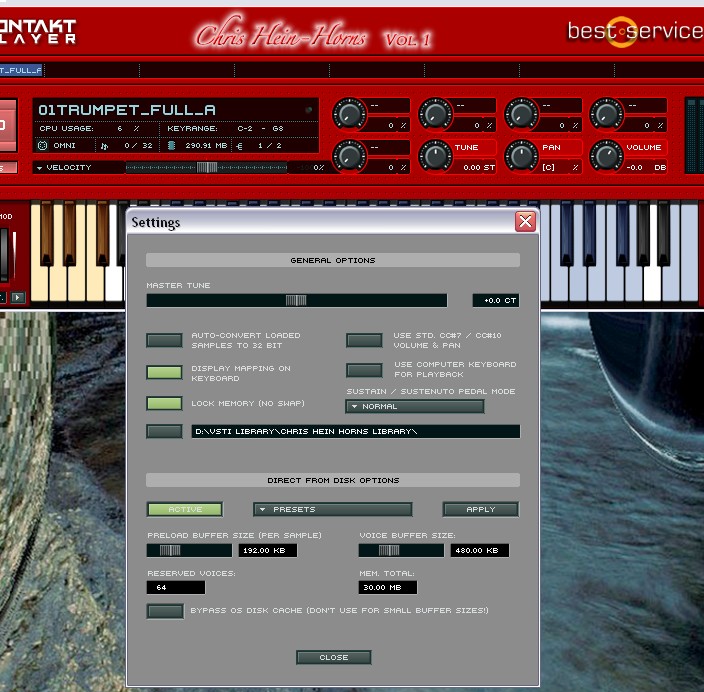
Task: Click the fourth unassigned knob in the top row
Action: coord(606,114)
